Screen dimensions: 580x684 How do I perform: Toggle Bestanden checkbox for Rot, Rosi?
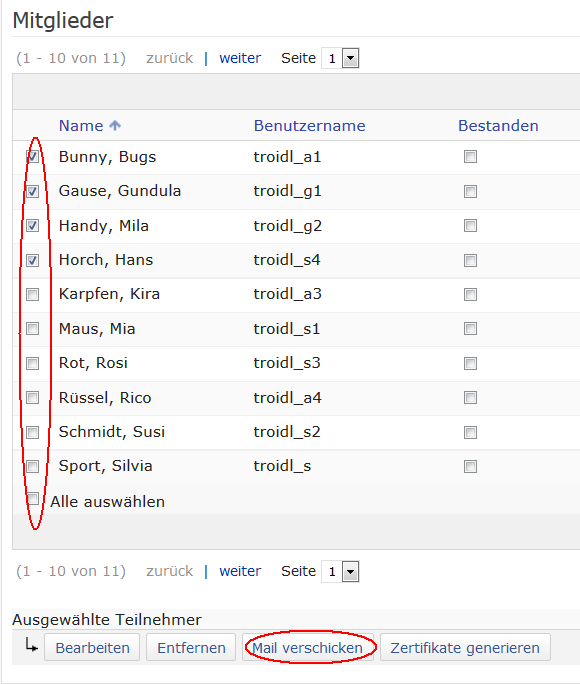(470, 363)
